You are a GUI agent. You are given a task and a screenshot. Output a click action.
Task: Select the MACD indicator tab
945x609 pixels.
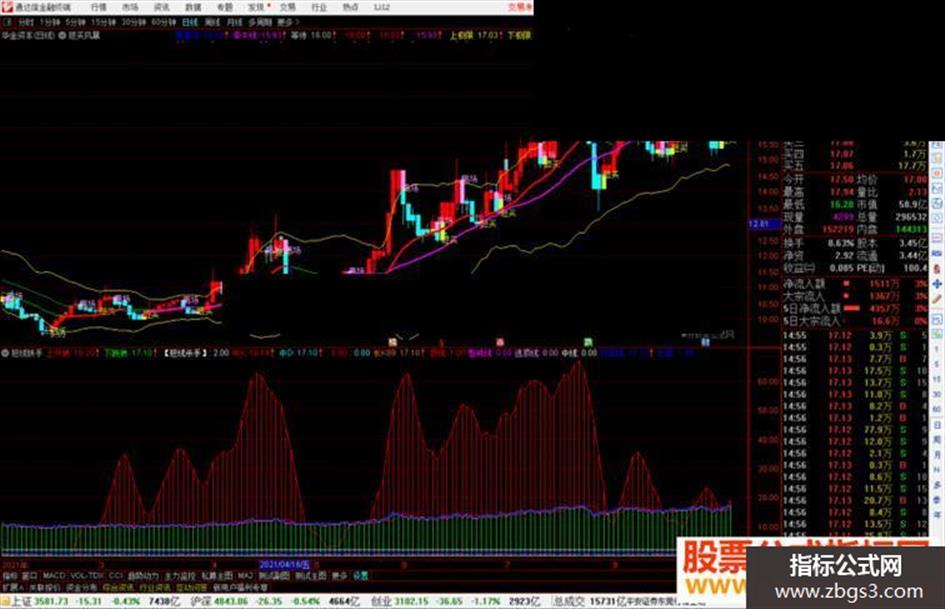click(x=54, y=576)
